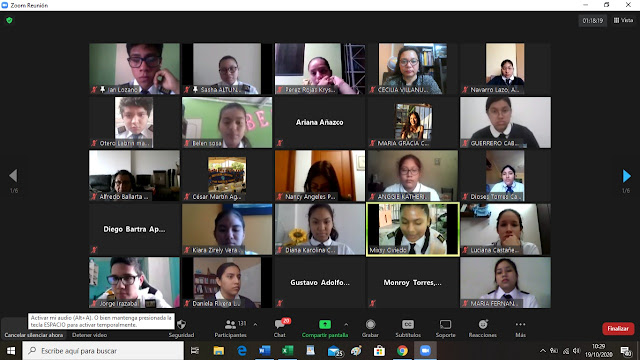
Task: Open the Participantes panel
Action: pyautogui.click(x=231, y=329)
